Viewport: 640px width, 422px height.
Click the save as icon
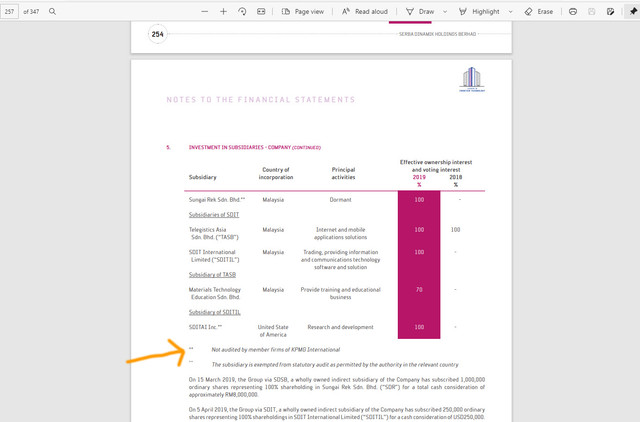pos(610,11)
